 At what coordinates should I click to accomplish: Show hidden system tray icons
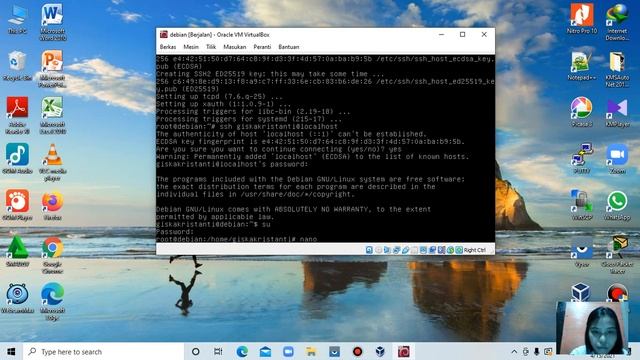pos(514,351)
